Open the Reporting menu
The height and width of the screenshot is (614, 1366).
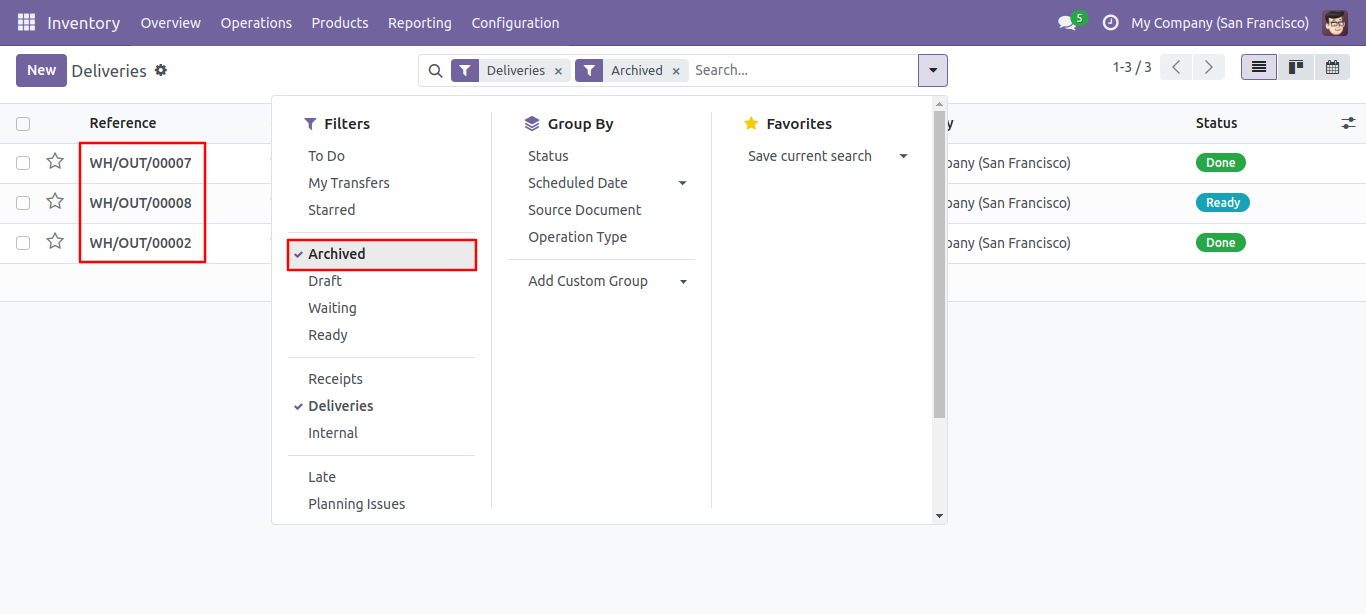420,23
